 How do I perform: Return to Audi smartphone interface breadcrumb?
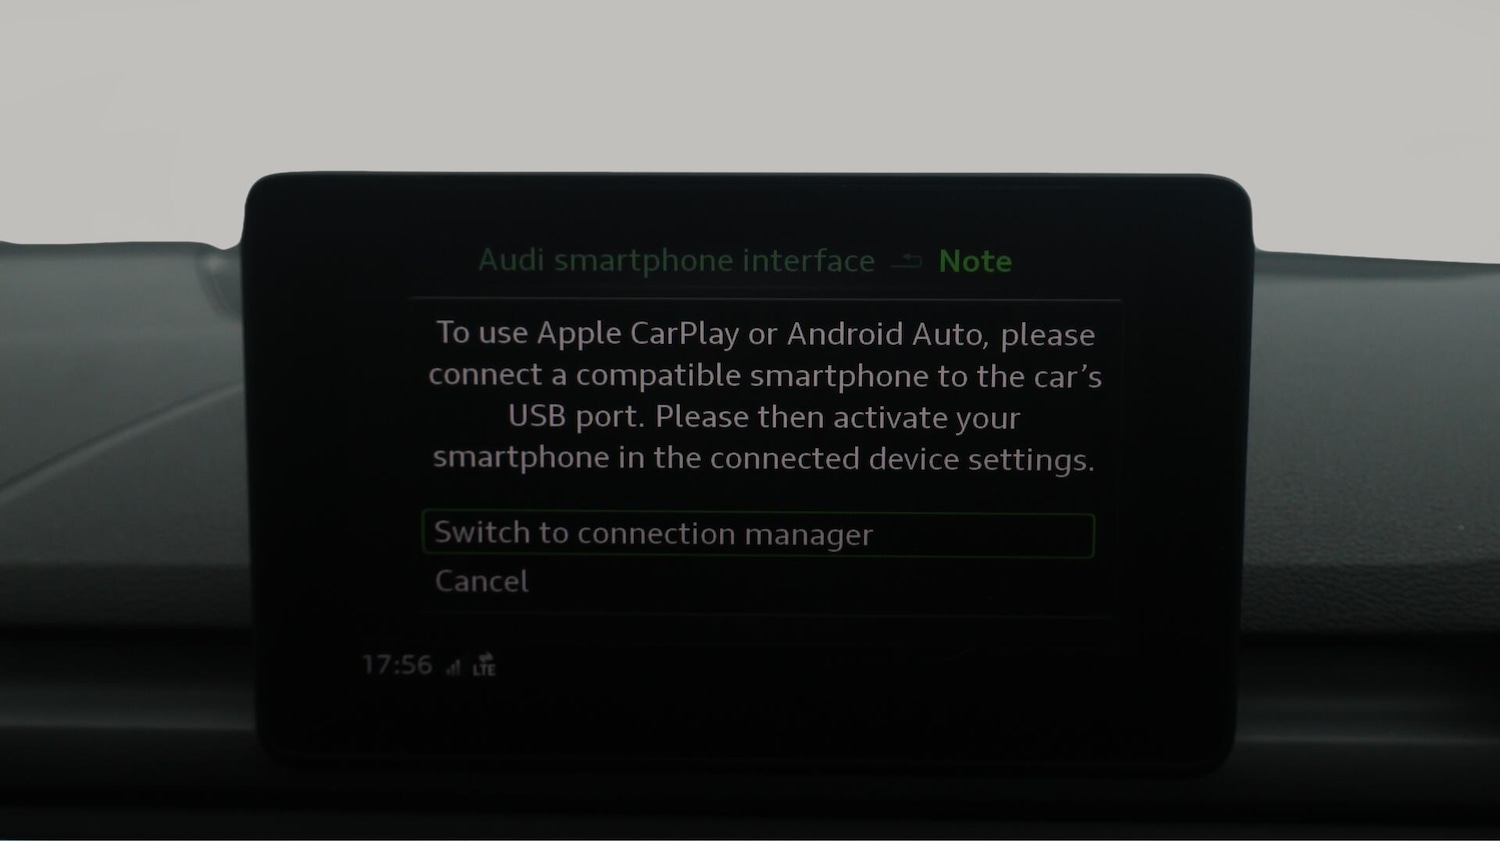[x=676, y=261]
